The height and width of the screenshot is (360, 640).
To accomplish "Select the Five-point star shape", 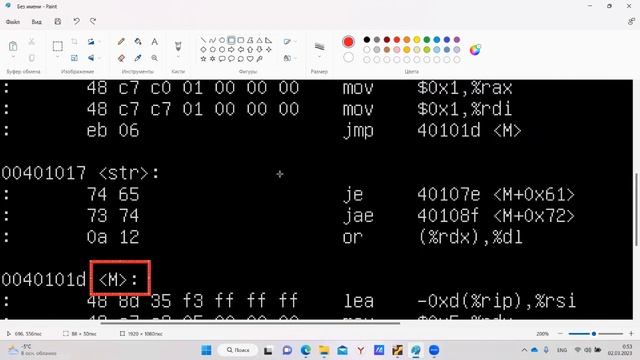I will point(203,59).
